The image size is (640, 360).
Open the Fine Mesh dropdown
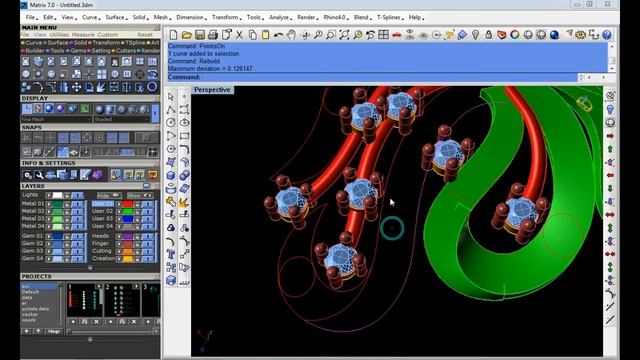[x=56, y=119]
